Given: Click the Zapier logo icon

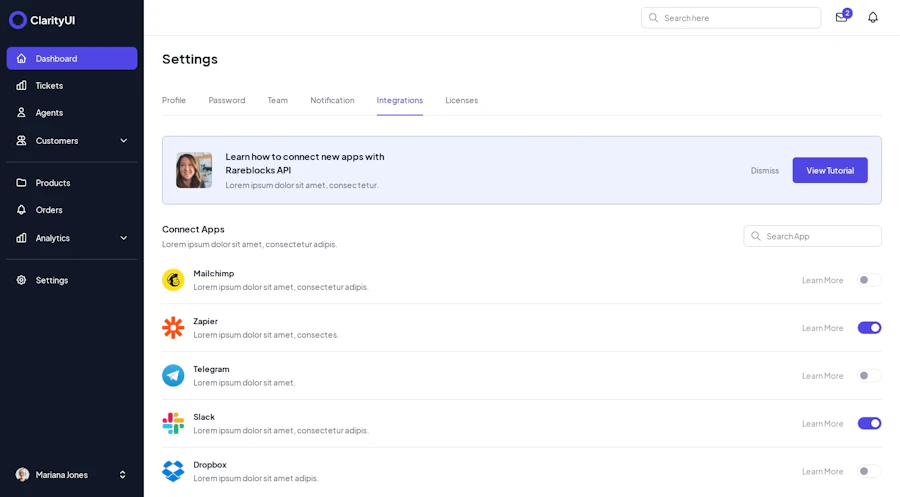Looking at the screenshot, I should point(173,328).
